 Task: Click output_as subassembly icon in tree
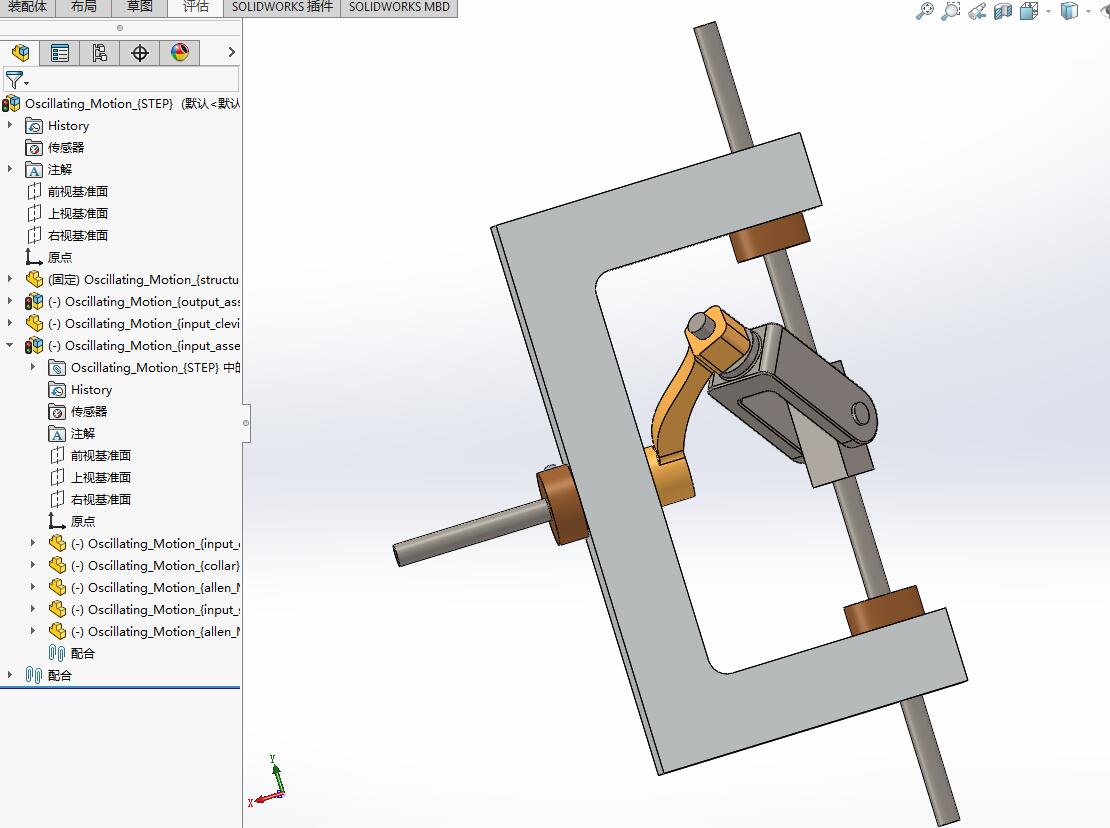point(34,301)
